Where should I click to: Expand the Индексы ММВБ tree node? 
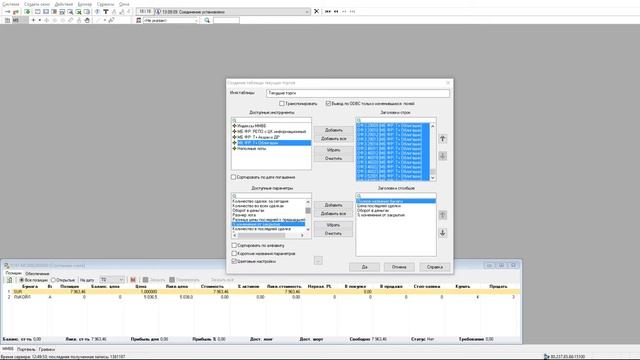234,126
